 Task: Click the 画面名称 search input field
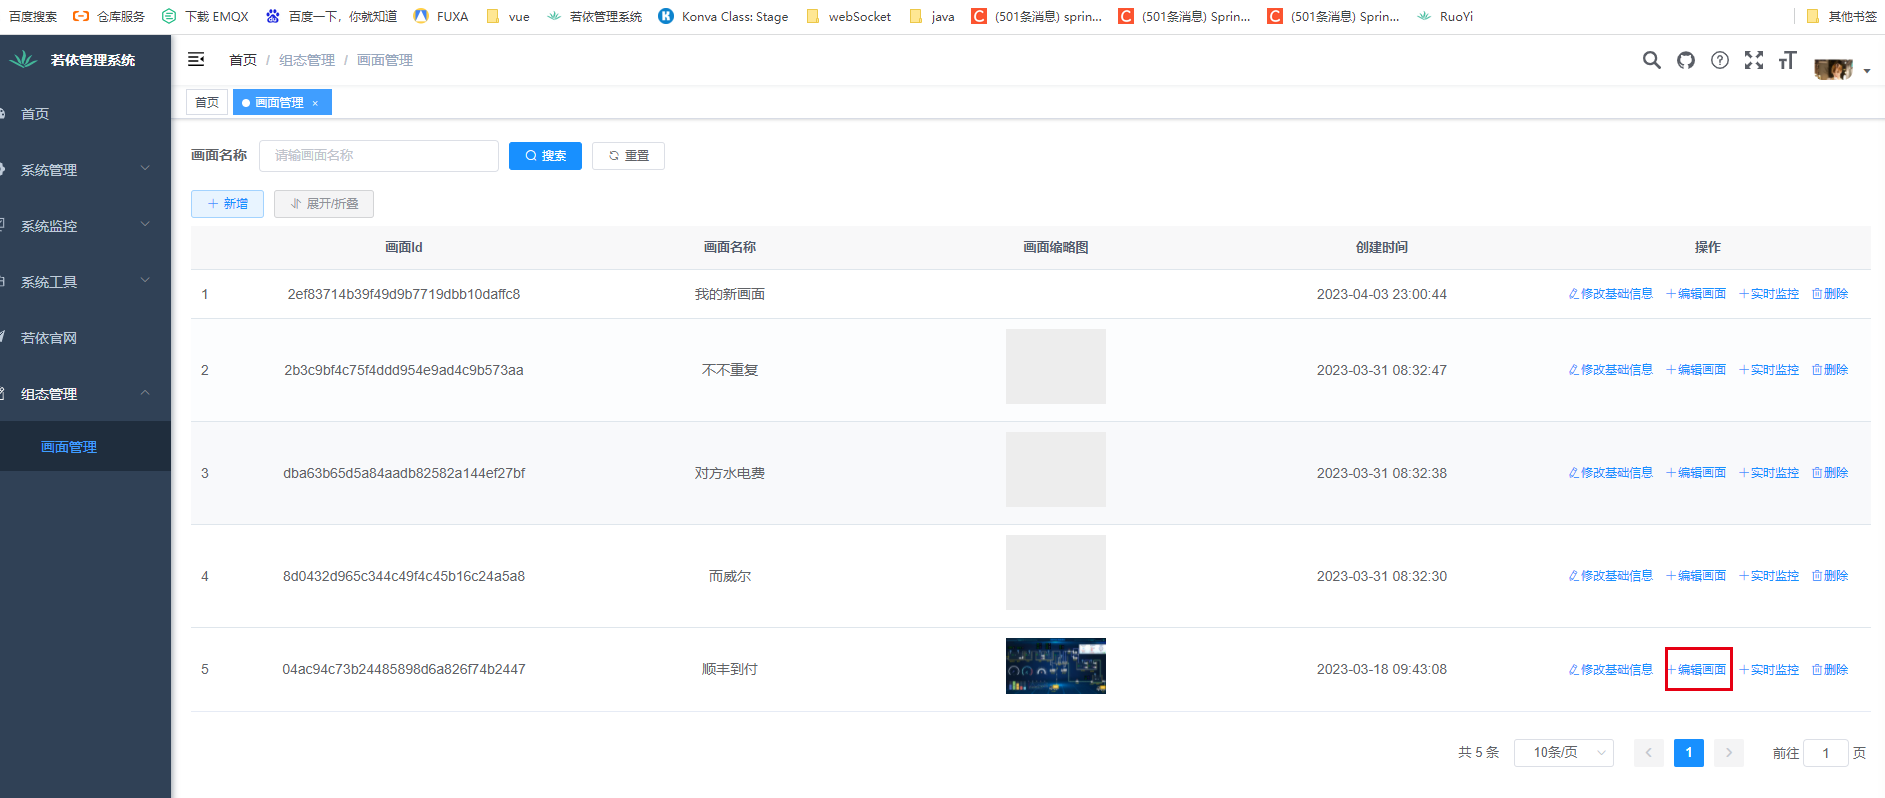378,156
